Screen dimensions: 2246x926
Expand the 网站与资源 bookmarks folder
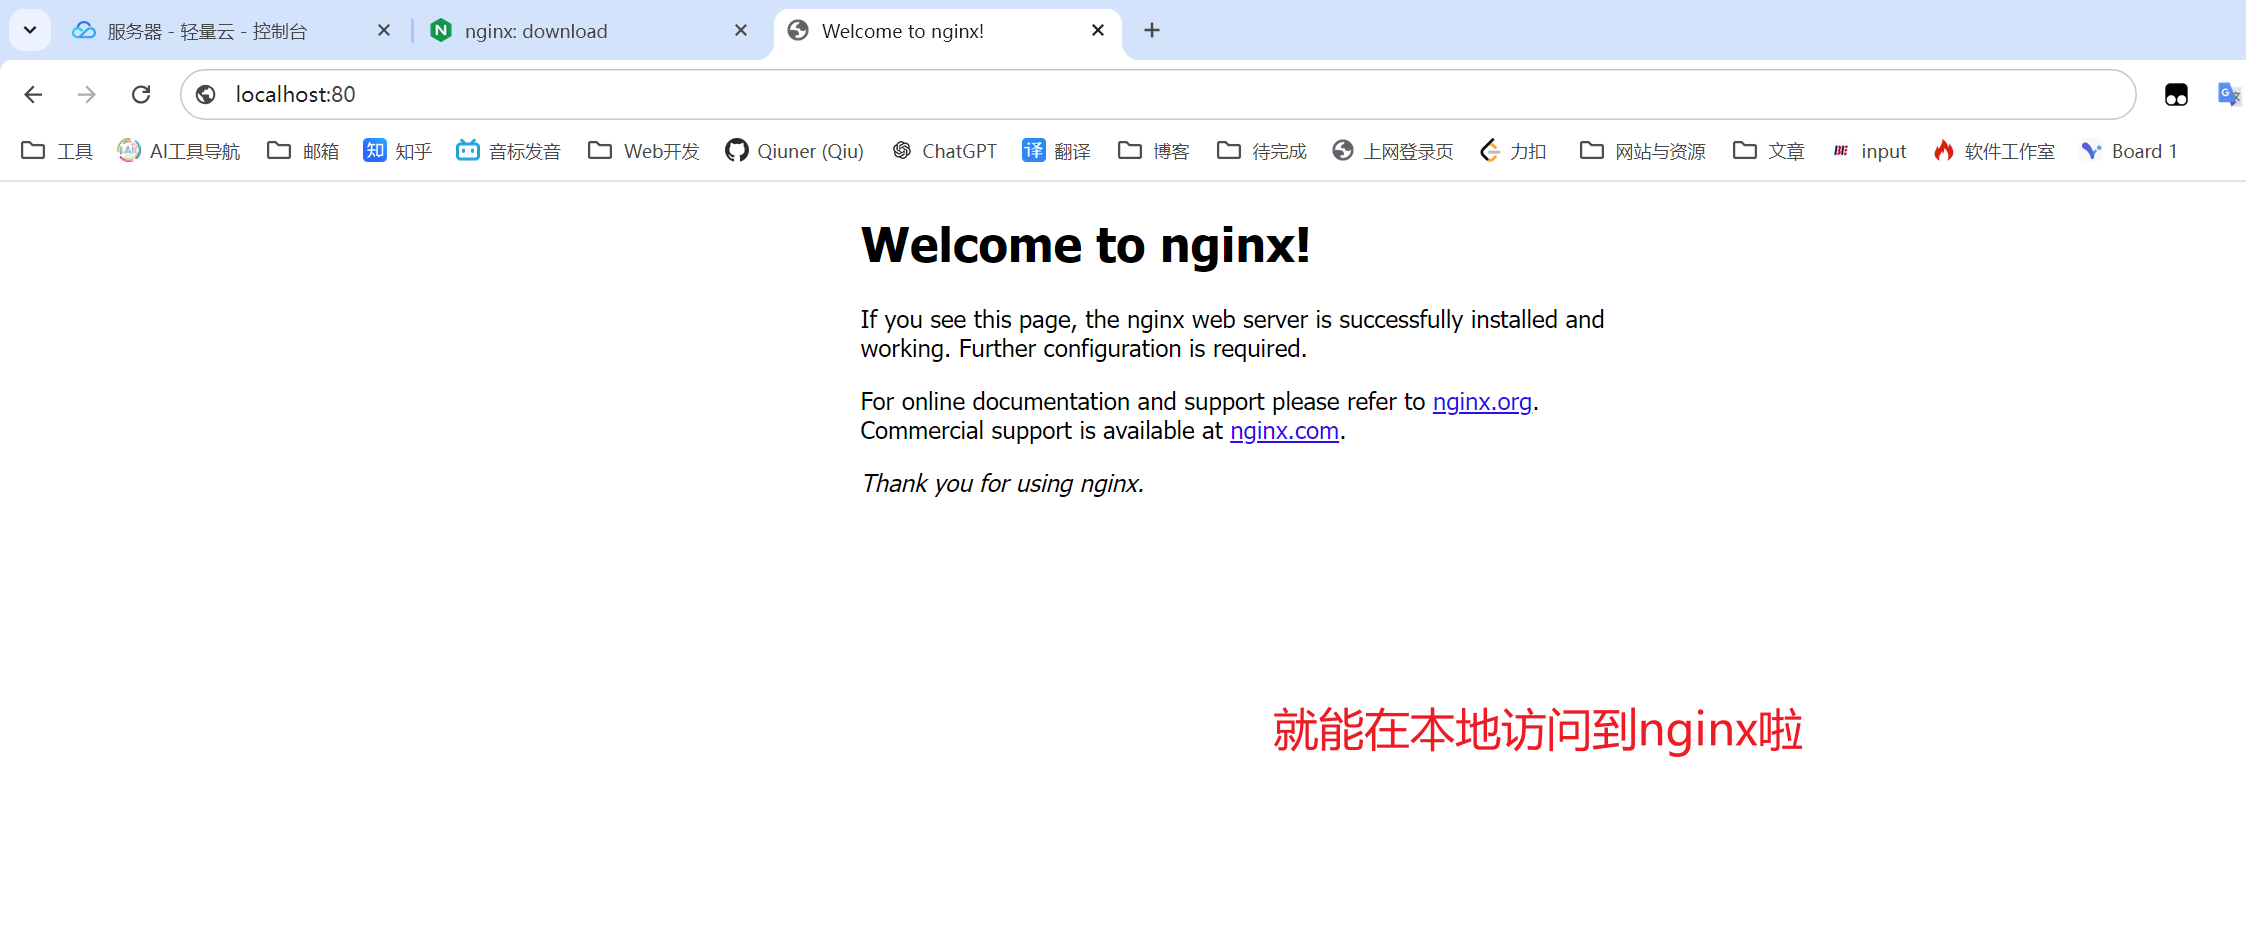1643,151
